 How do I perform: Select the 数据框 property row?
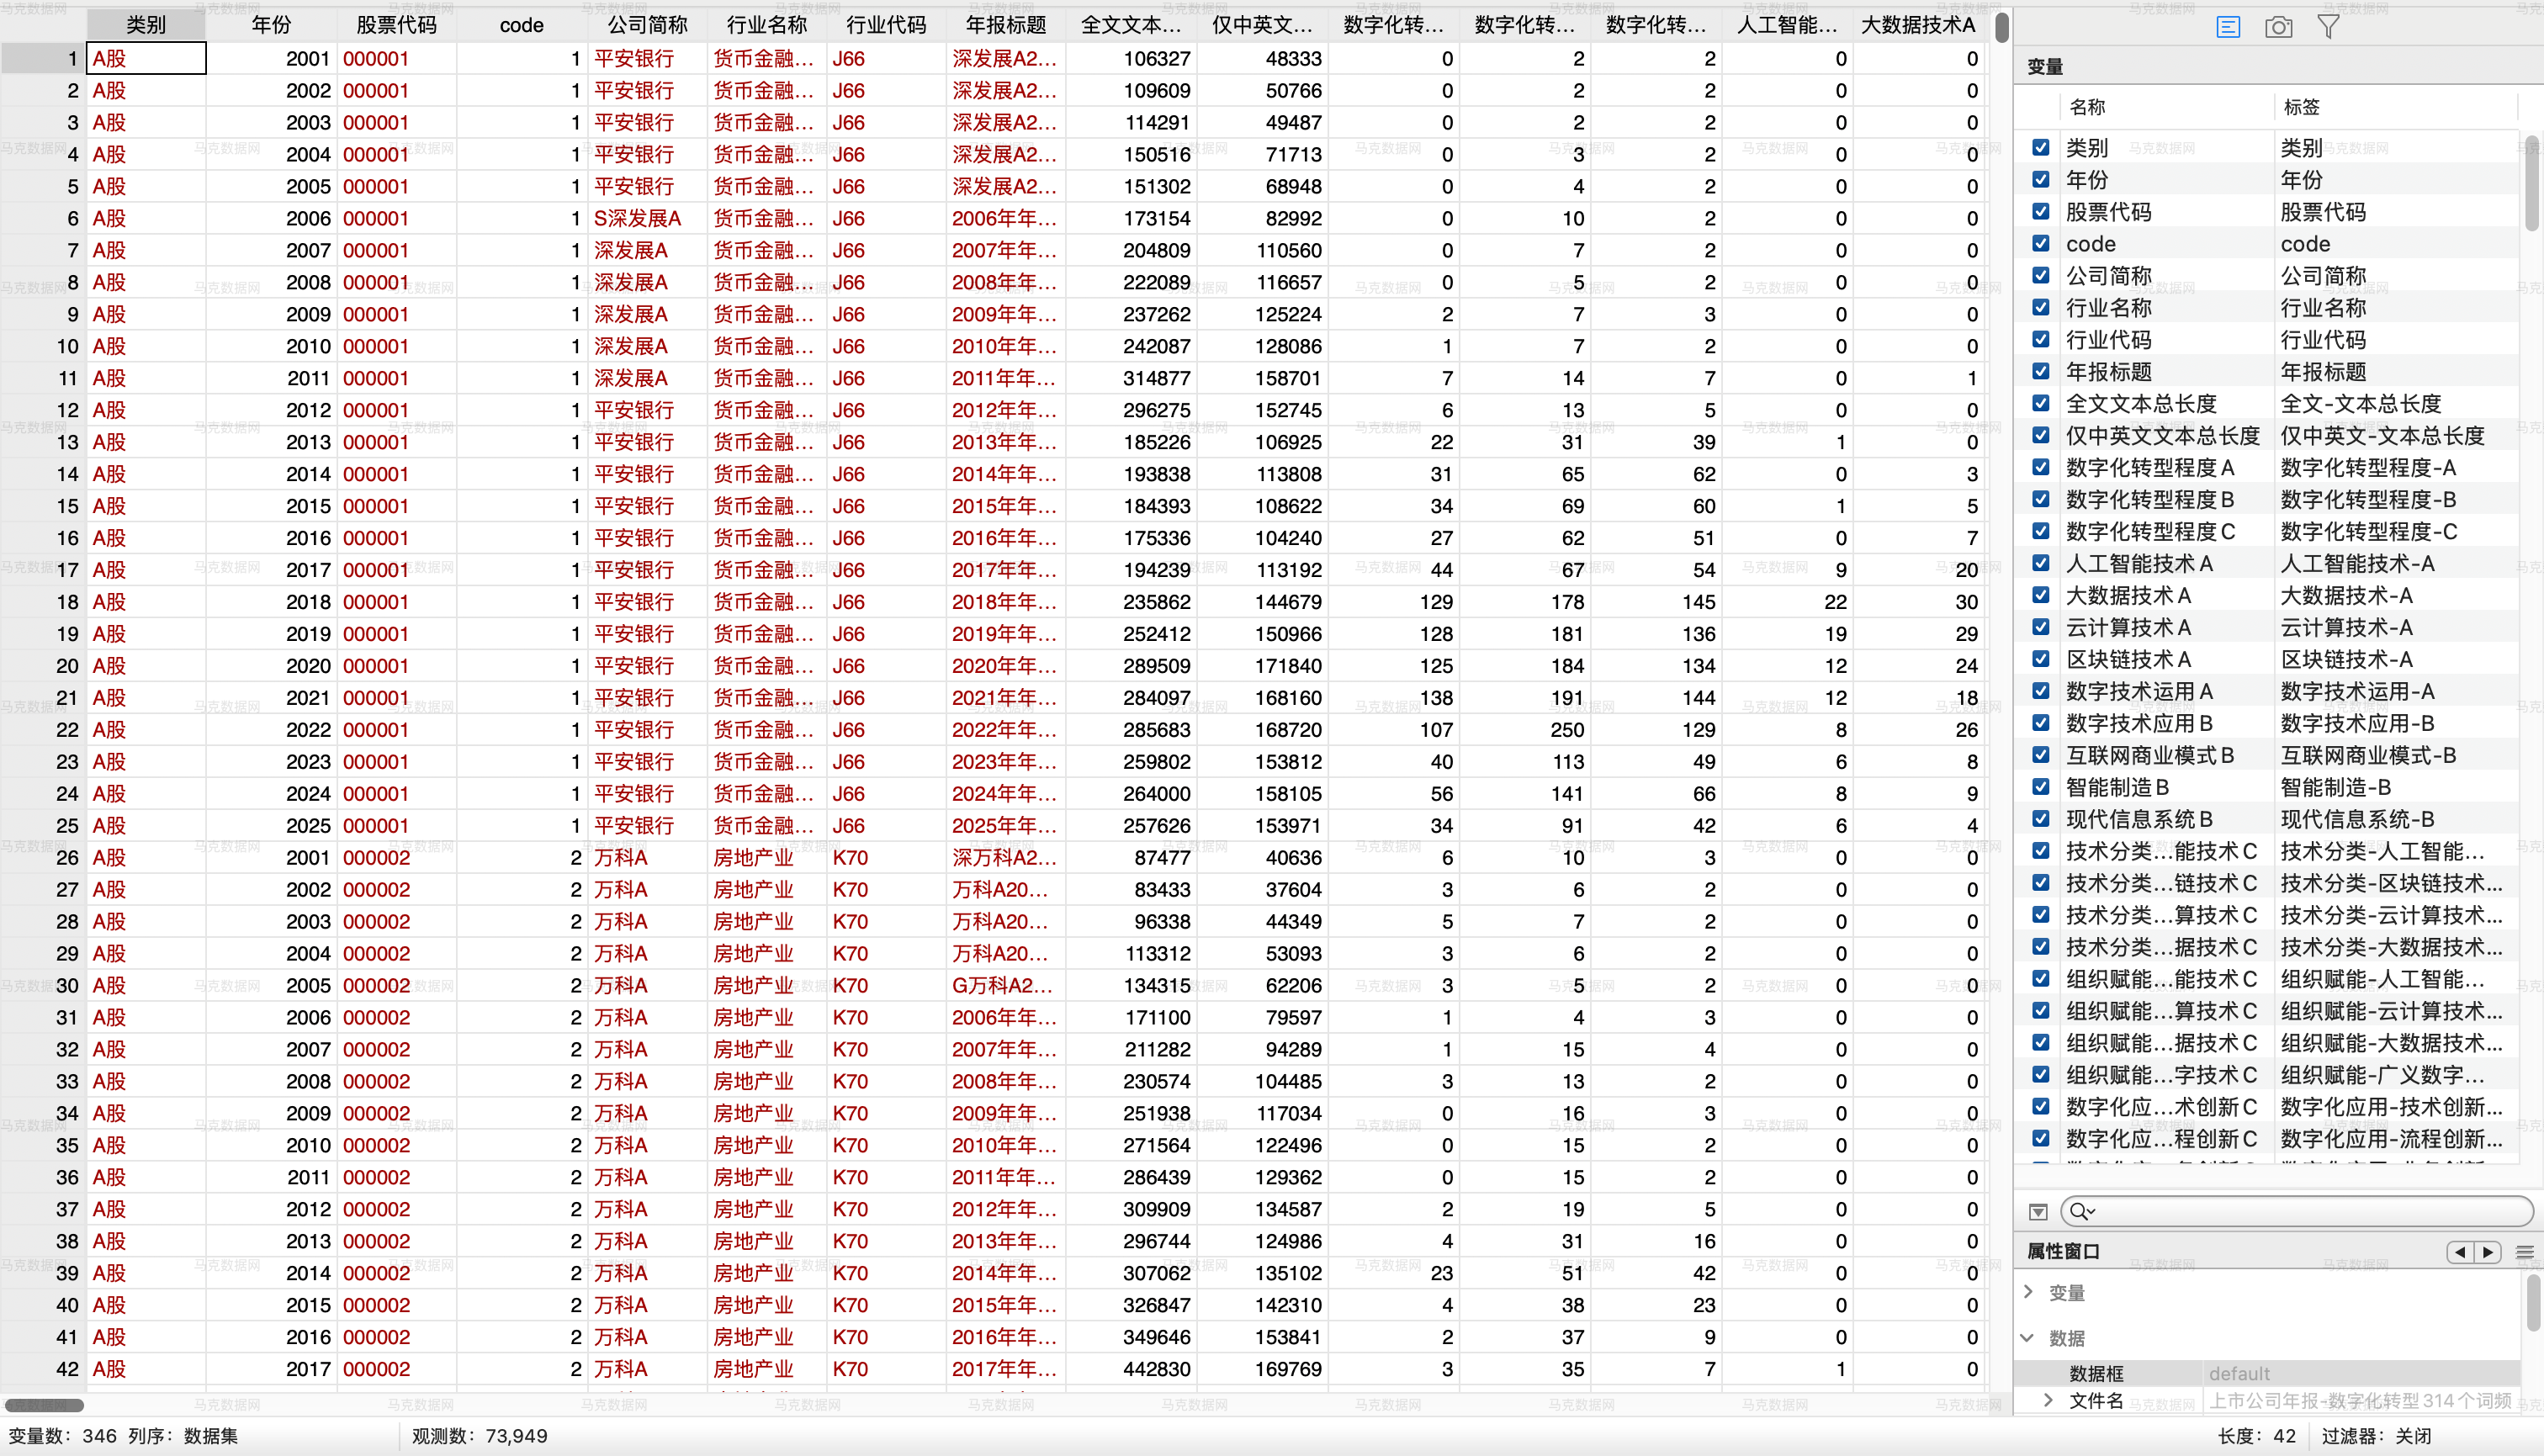click(2266, 1373)
